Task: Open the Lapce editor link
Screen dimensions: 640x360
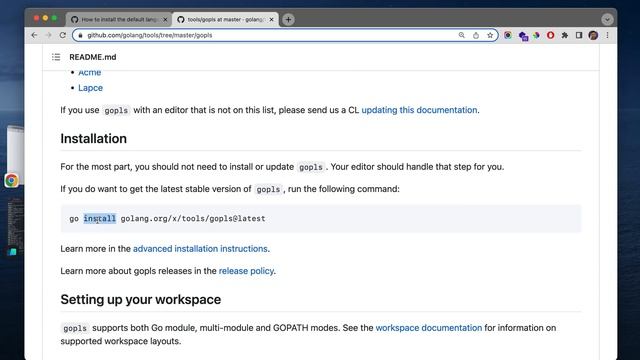Action: click(x=91, y=88)
